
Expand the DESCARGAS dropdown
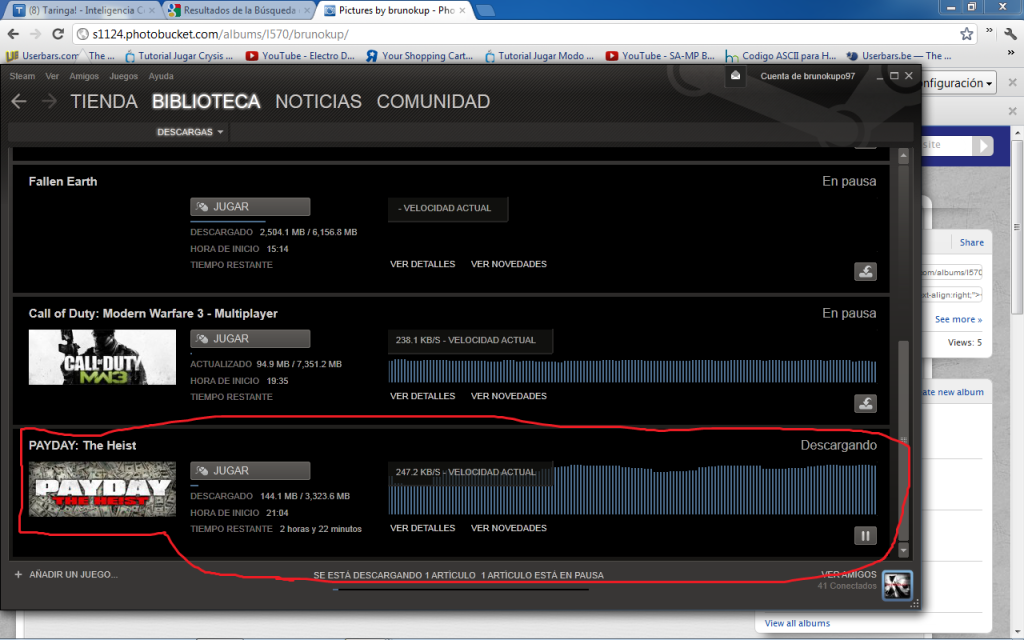tap(189, 132)
